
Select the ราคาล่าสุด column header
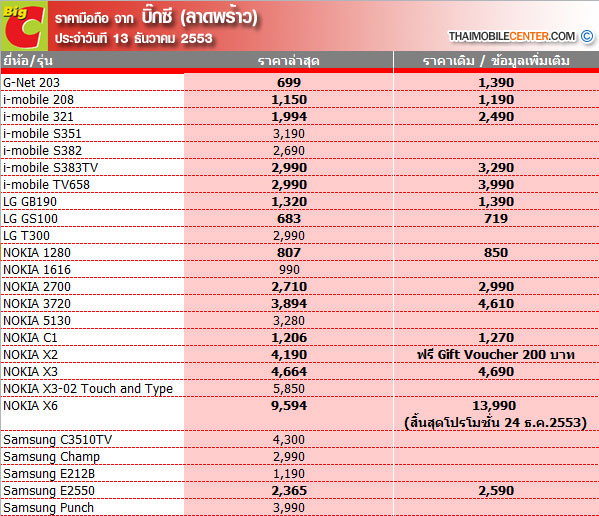point(288,61)
